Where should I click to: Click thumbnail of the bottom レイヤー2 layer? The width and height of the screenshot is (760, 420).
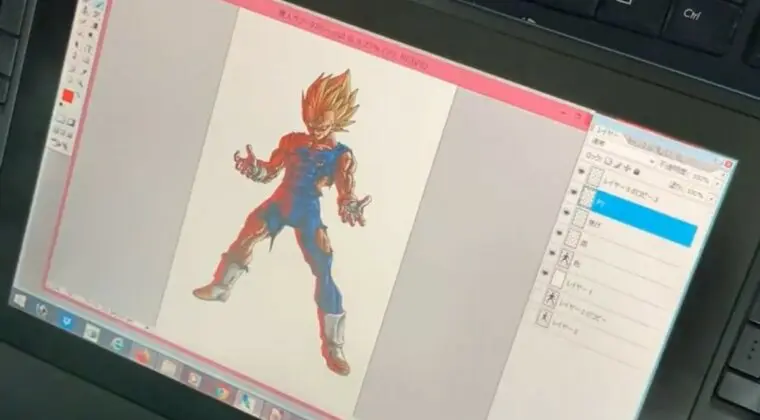544,318
